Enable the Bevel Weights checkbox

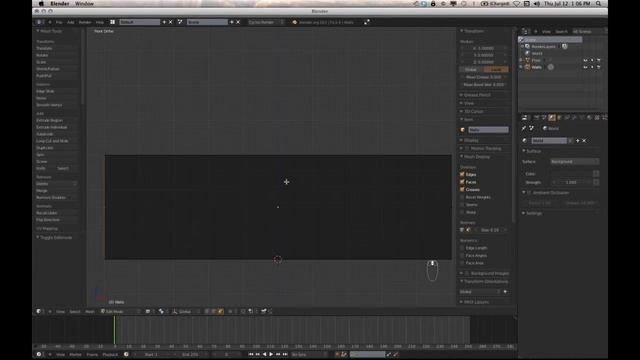[462, 197]
